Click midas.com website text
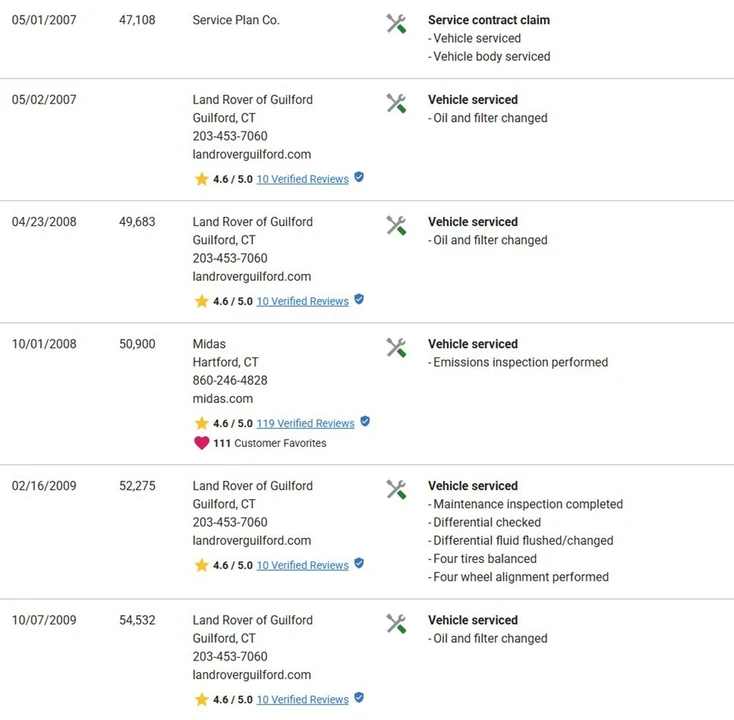Viewport: 734px width, 720px height. 223,399
